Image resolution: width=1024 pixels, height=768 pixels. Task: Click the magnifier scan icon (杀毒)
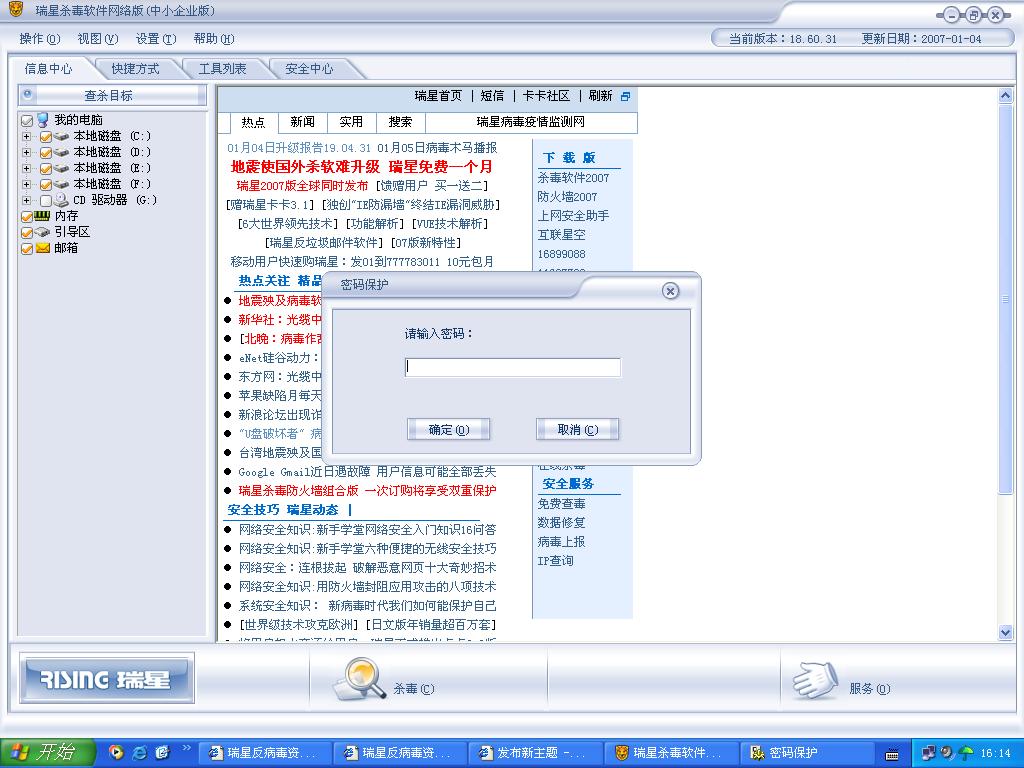coord(359,679)
